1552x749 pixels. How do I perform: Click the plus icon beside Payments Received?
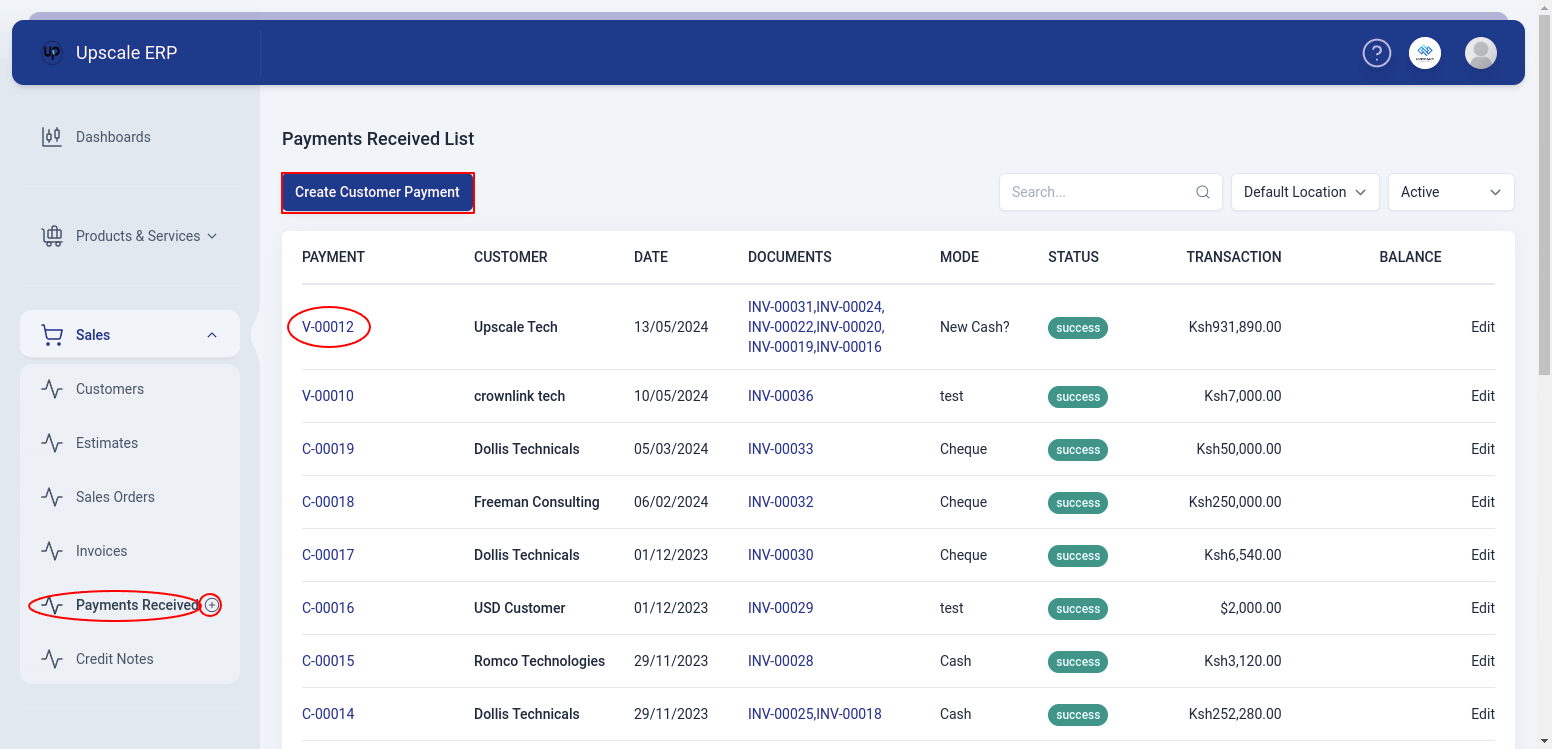coord(211,605)
